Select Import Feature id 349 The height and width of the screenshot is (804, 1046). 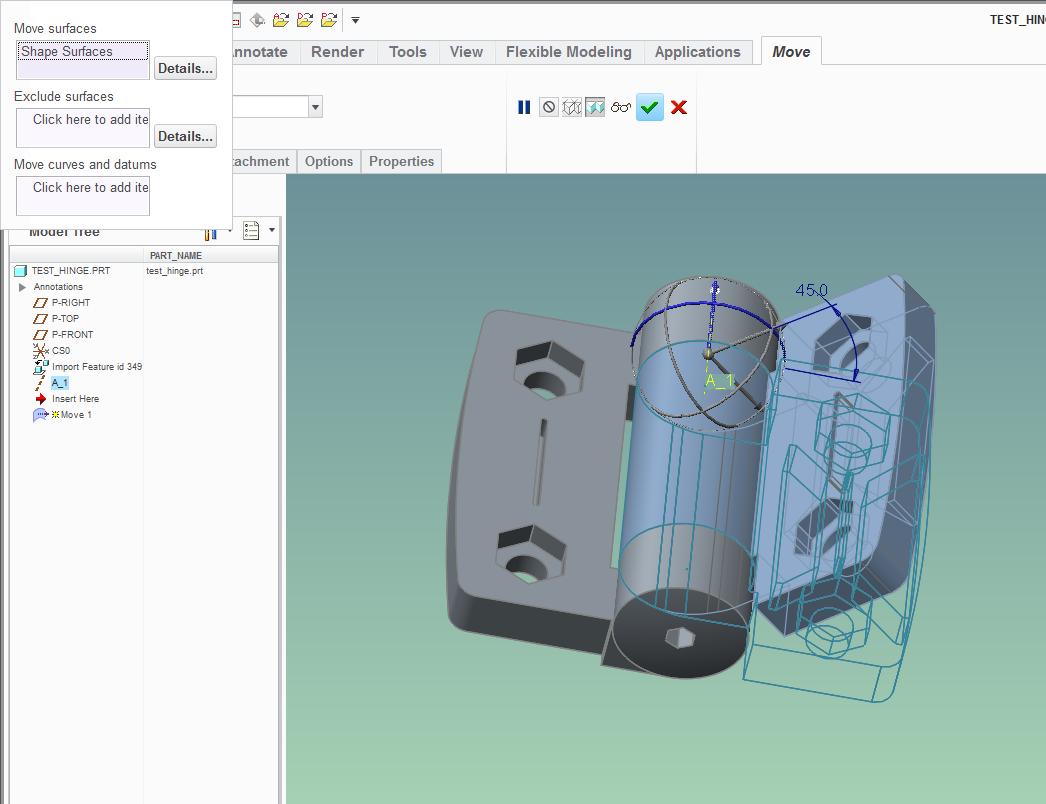point(97,366)
